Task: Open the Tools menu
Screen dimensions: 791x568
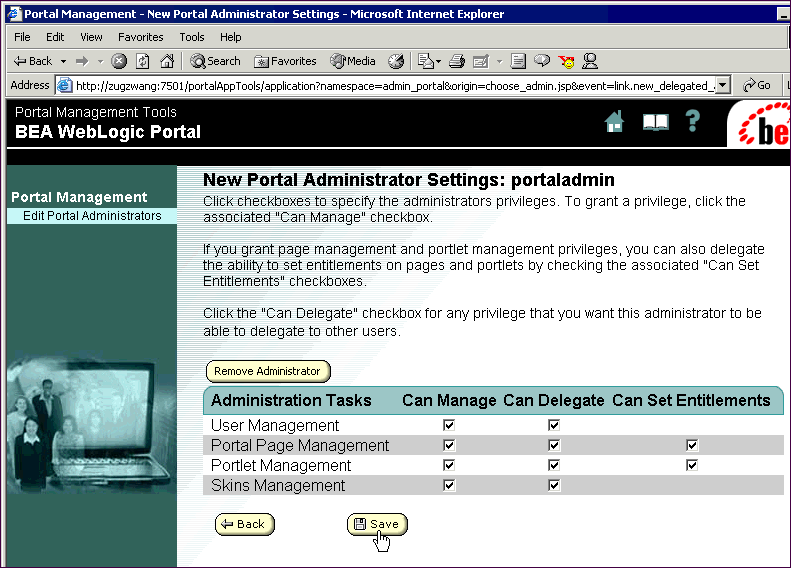Action: pos(192,37)
